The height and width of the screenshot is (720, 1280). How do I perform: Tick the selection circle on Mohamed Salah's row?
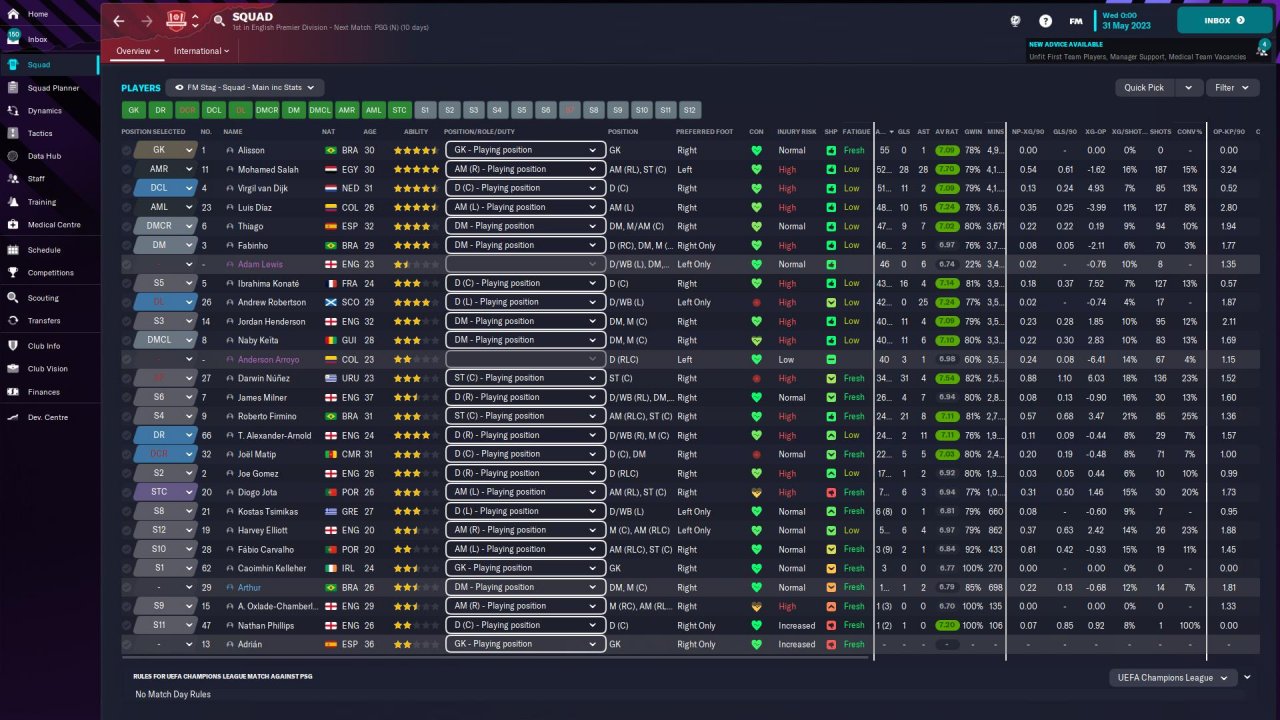[127, 169]
